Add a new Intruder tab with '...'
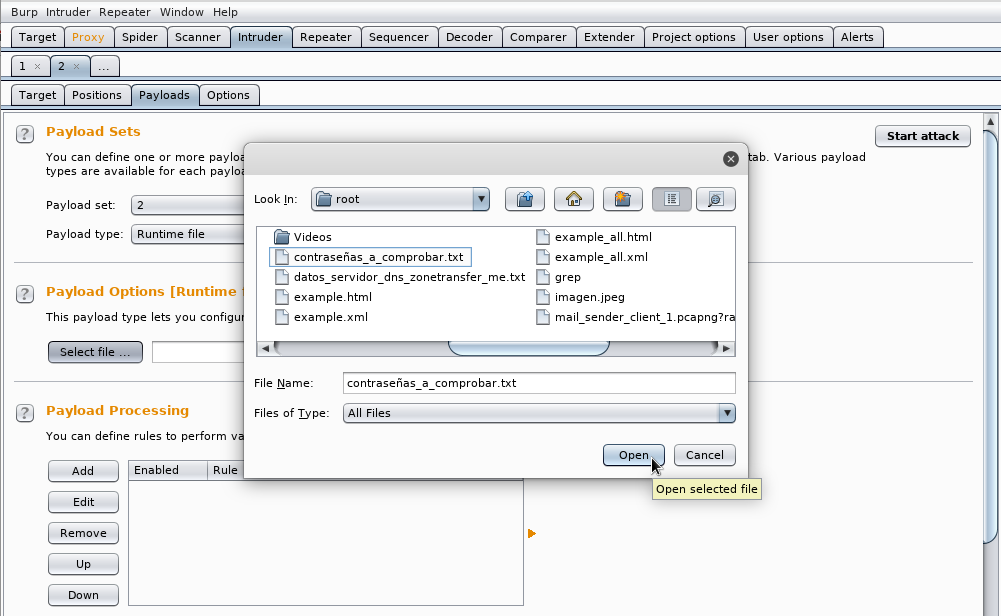The height and width of the screenshot is (616, 1001). tap(104, 66)
